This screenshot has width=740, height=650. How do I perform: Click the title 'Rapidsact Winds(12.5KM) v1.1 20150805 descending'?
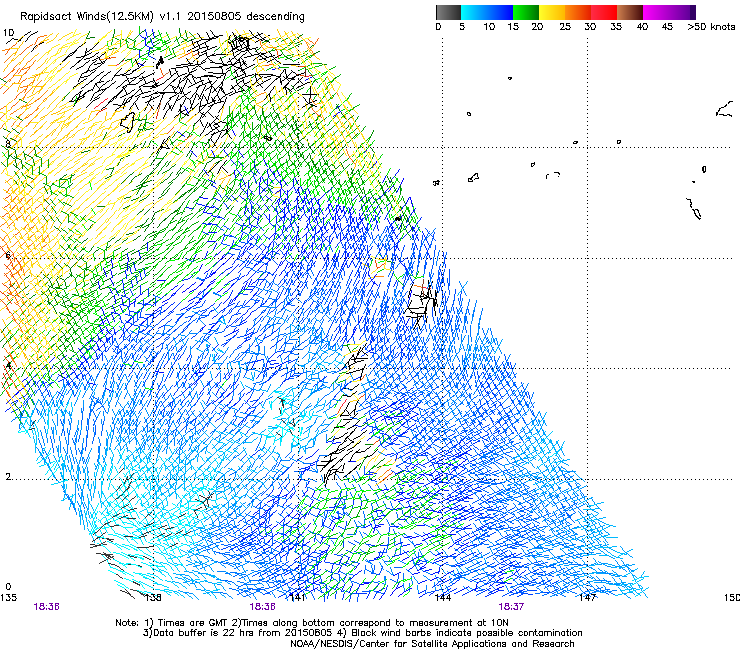(x=162, y=17)
